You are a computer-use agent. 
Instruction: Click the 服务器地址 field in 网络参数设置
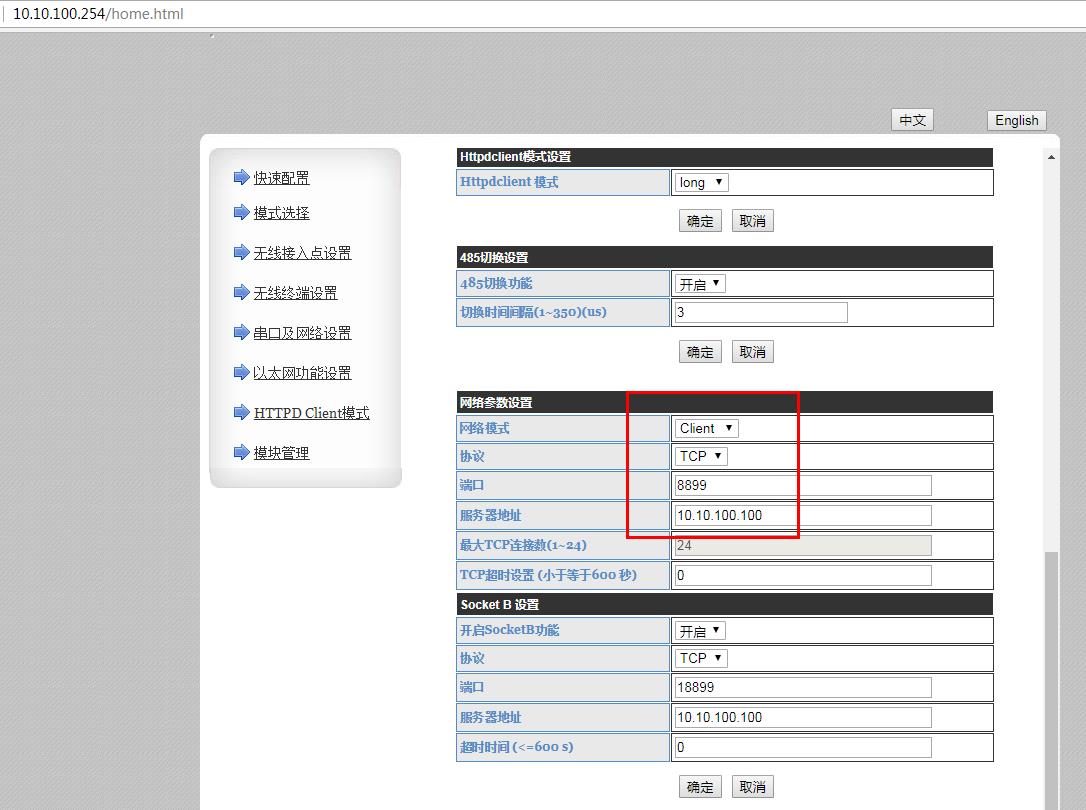point(803,516)
